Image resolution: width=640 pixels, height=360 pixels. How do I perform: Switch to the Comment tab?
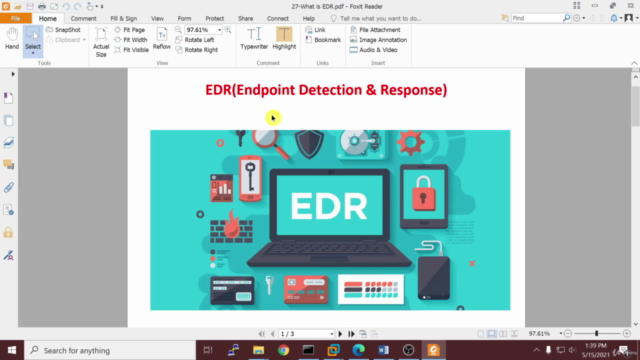click(x=83, y=18)
